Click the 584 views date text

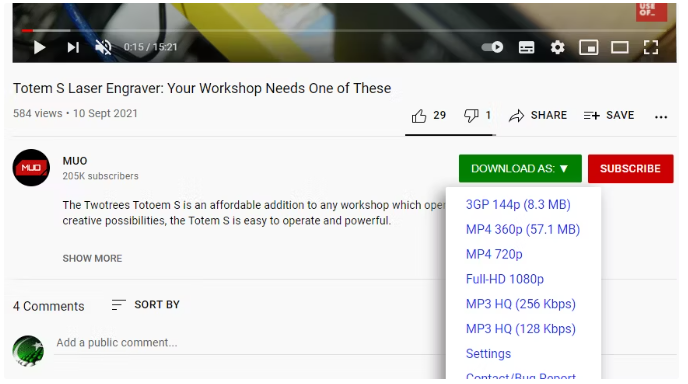pos(75,114)
